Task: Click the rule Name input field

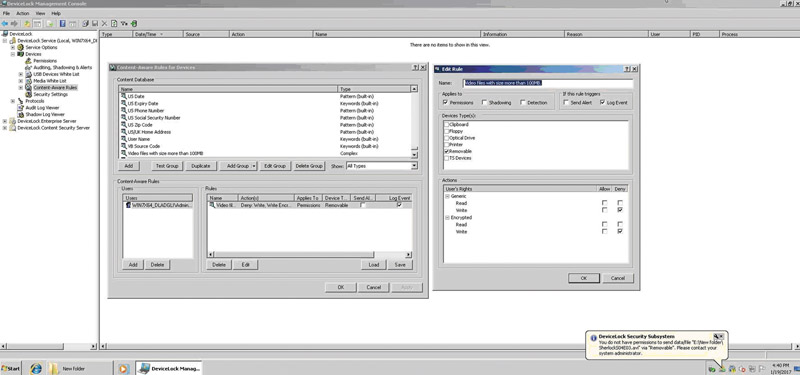Action: pyautogui.click(x=547, y=83)
